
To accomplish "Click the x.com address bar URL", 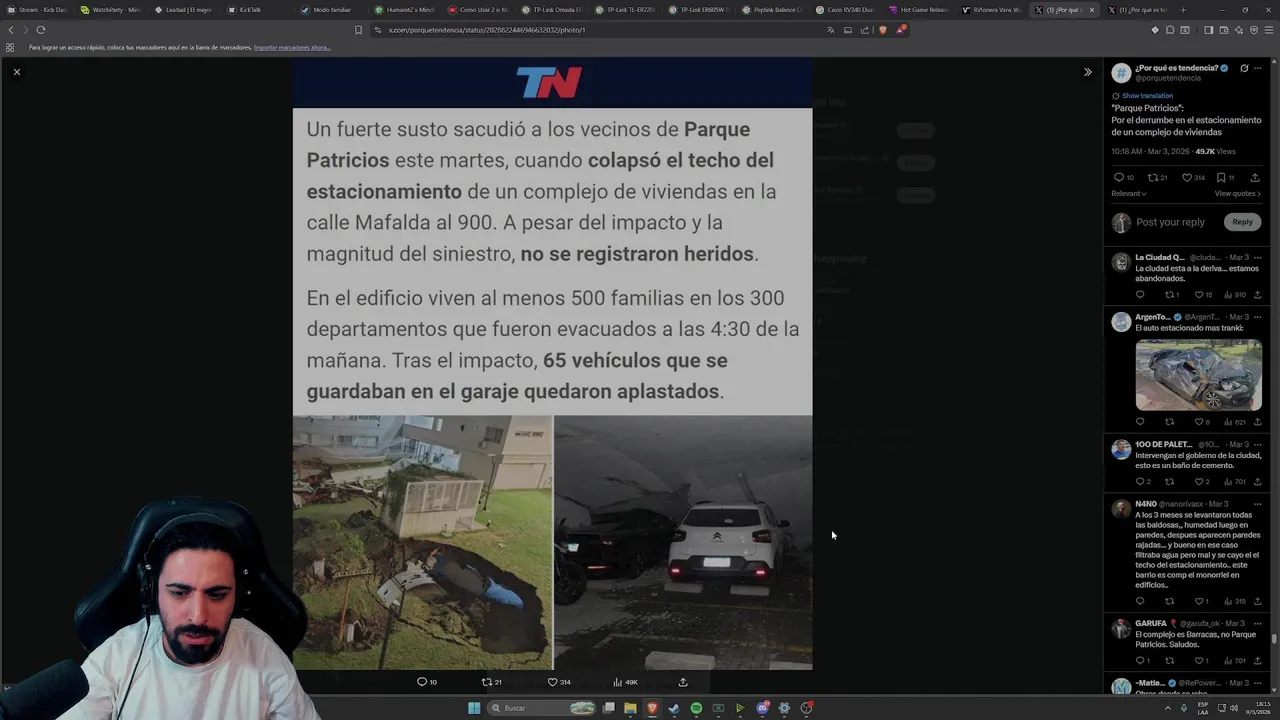I will tap(487, 30).
